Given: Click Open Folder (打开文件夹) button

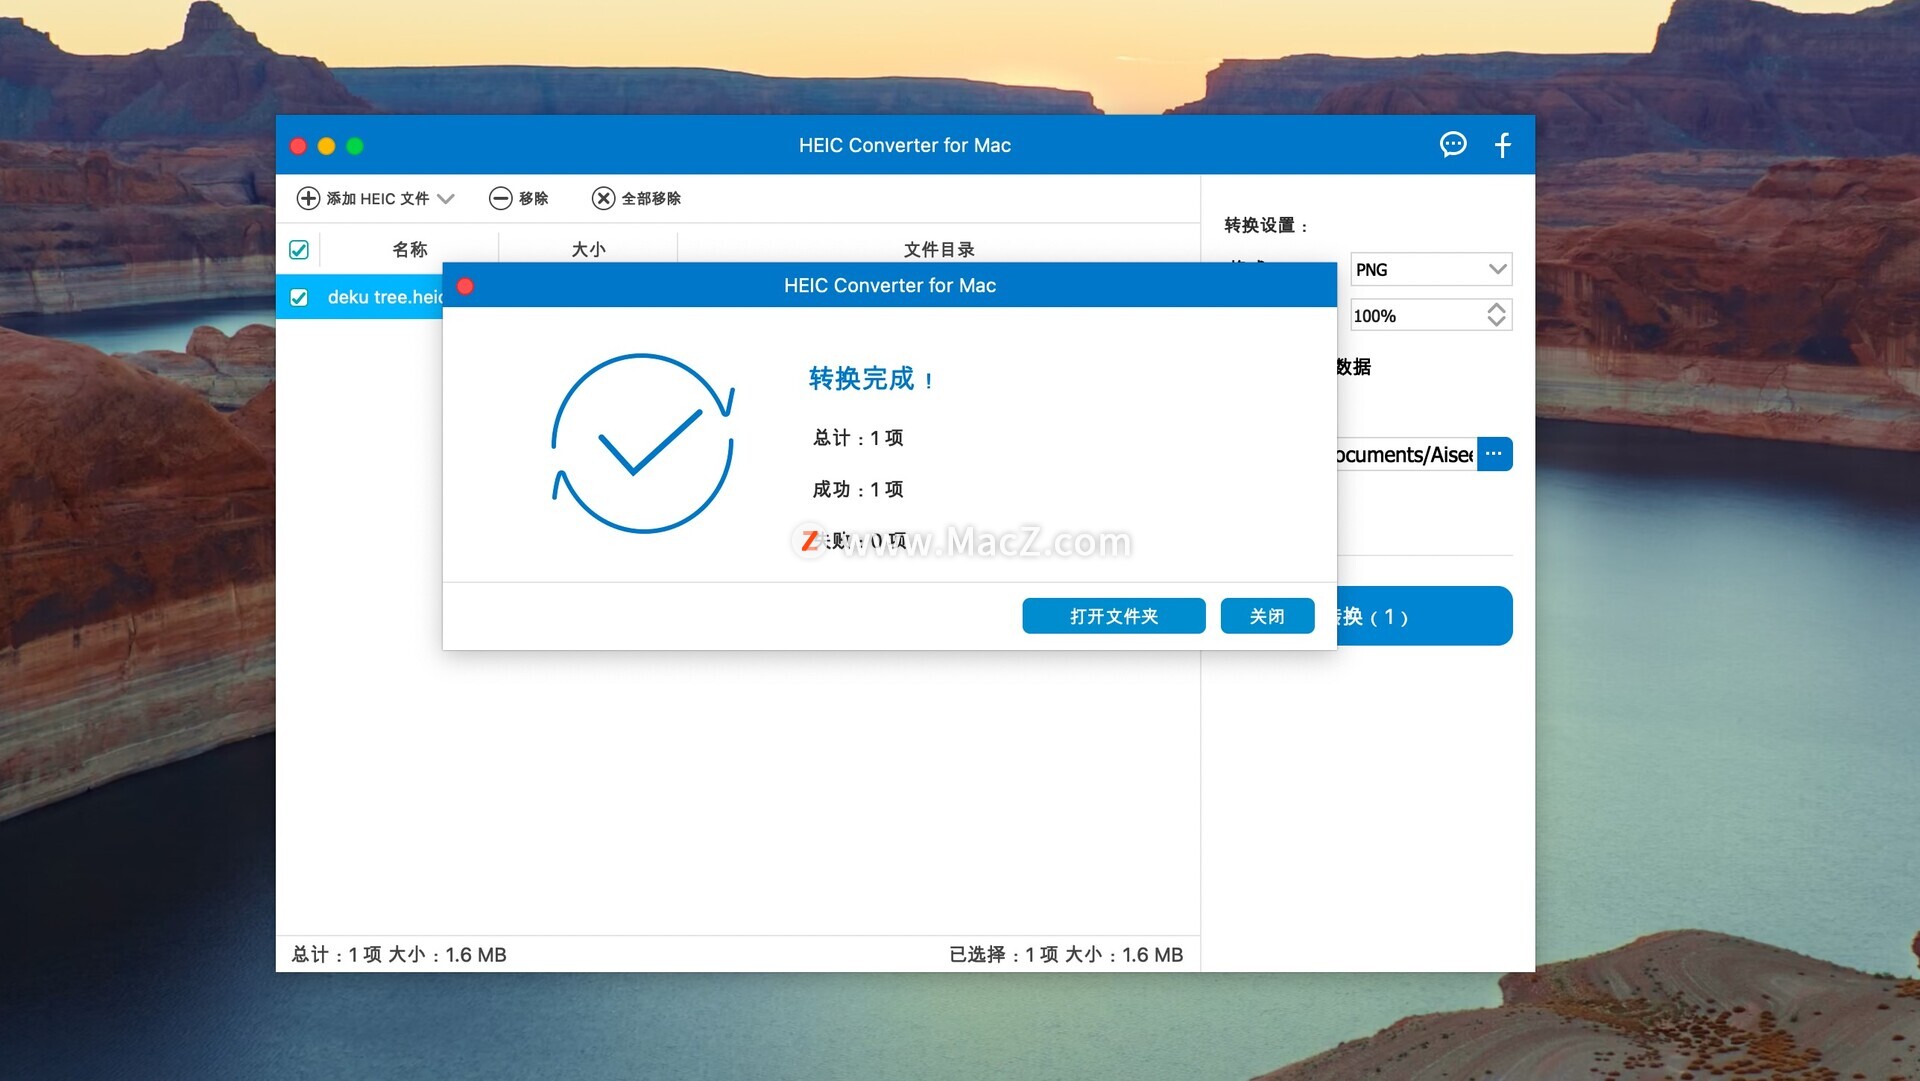Looking at the screenshot, I should pos(1114,616).
